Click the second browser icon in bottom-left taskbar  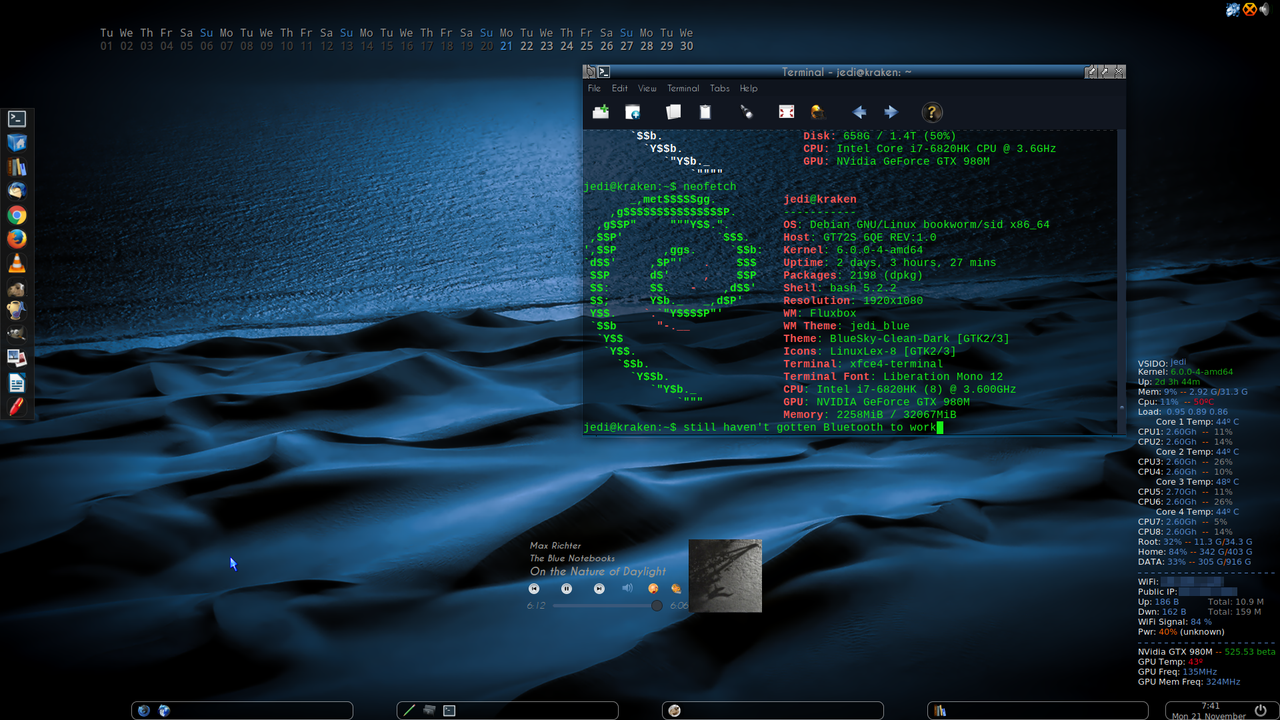tap(164, 711)
